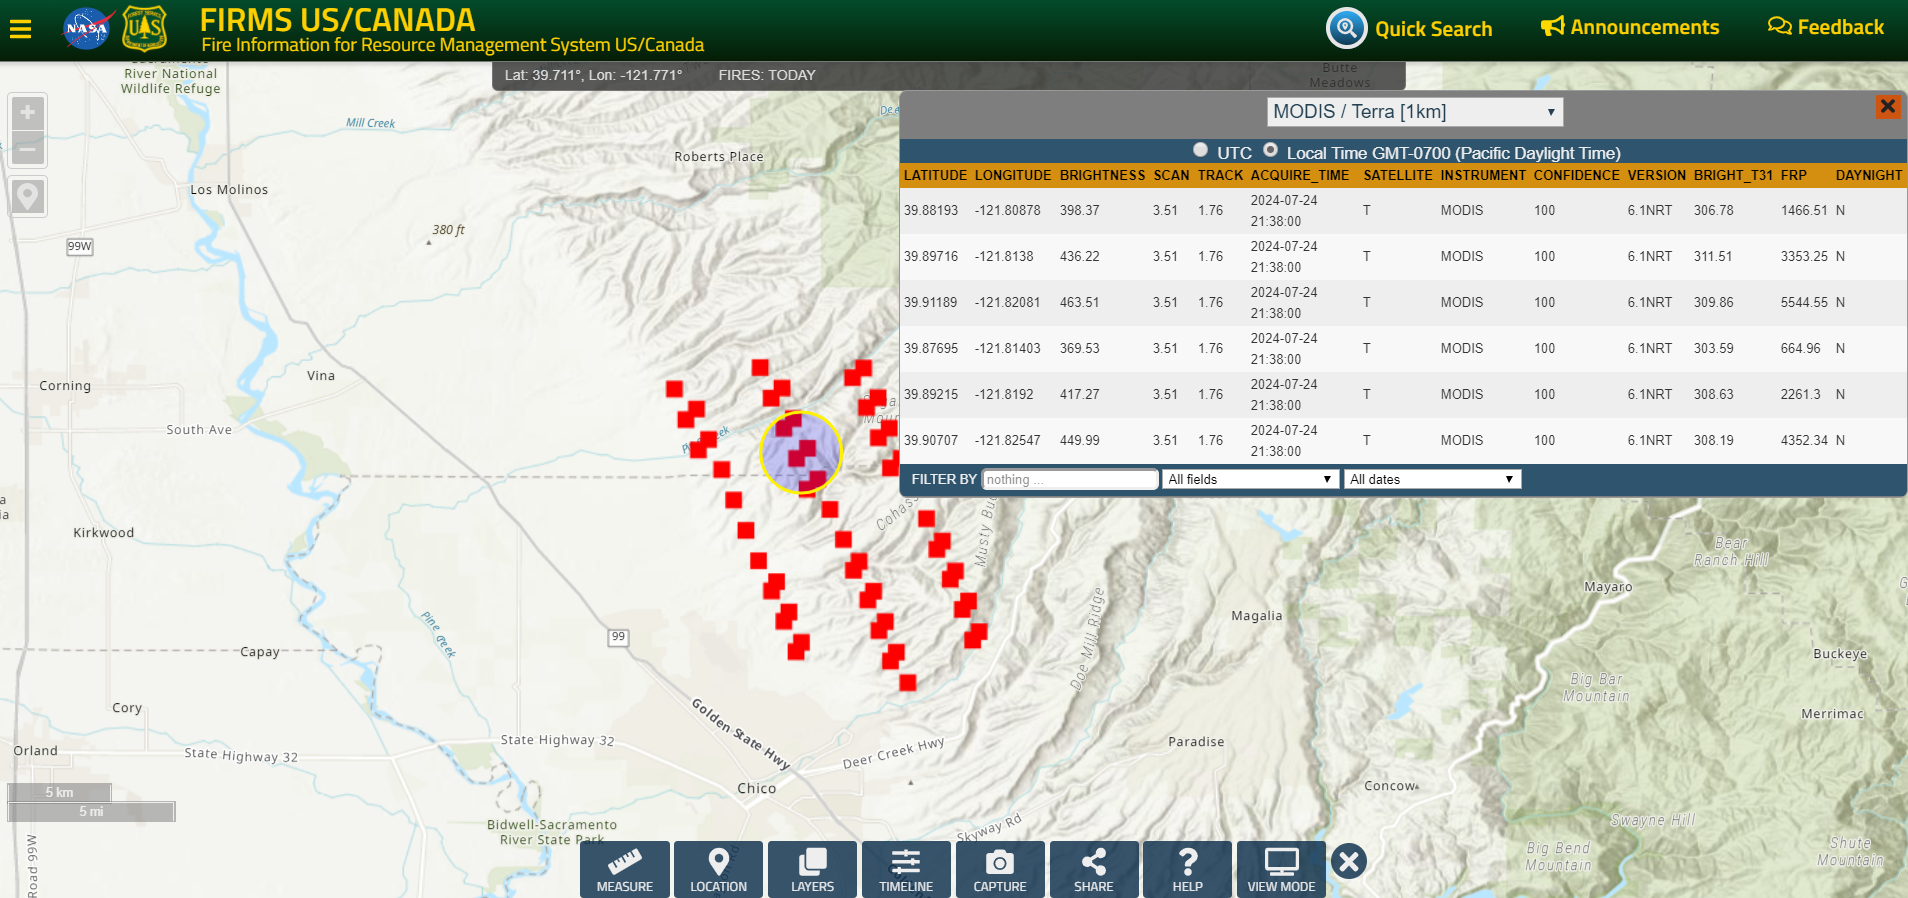
Task: Open Announcements megaphone link
Action: [1630, 27]
